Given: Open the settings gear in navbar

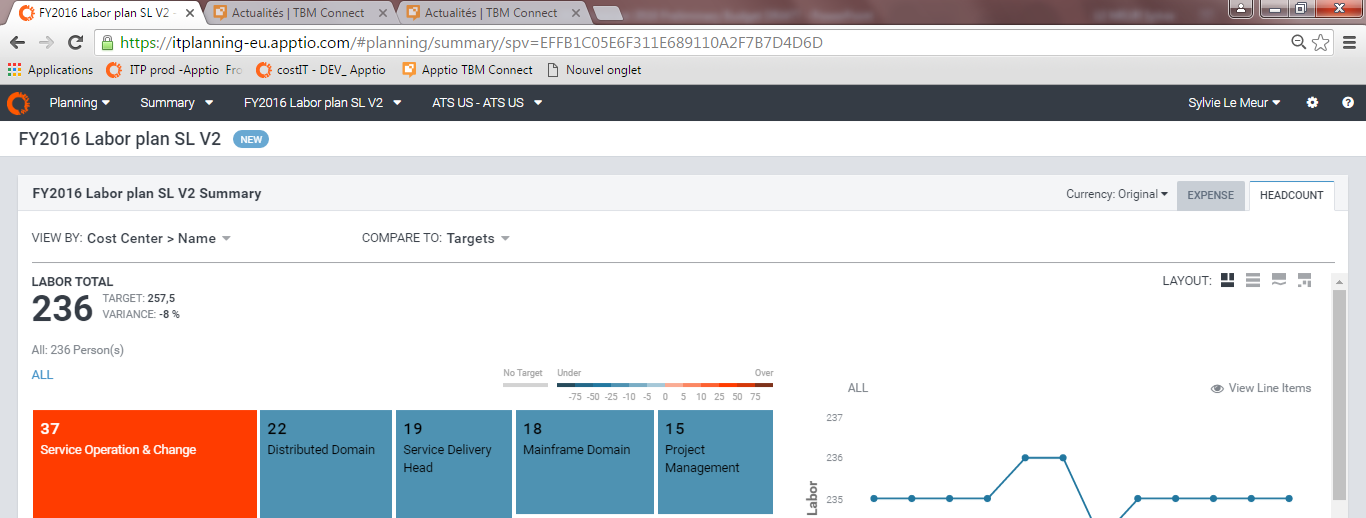Looking at the screenshot, I should [x=1313, y=103].
